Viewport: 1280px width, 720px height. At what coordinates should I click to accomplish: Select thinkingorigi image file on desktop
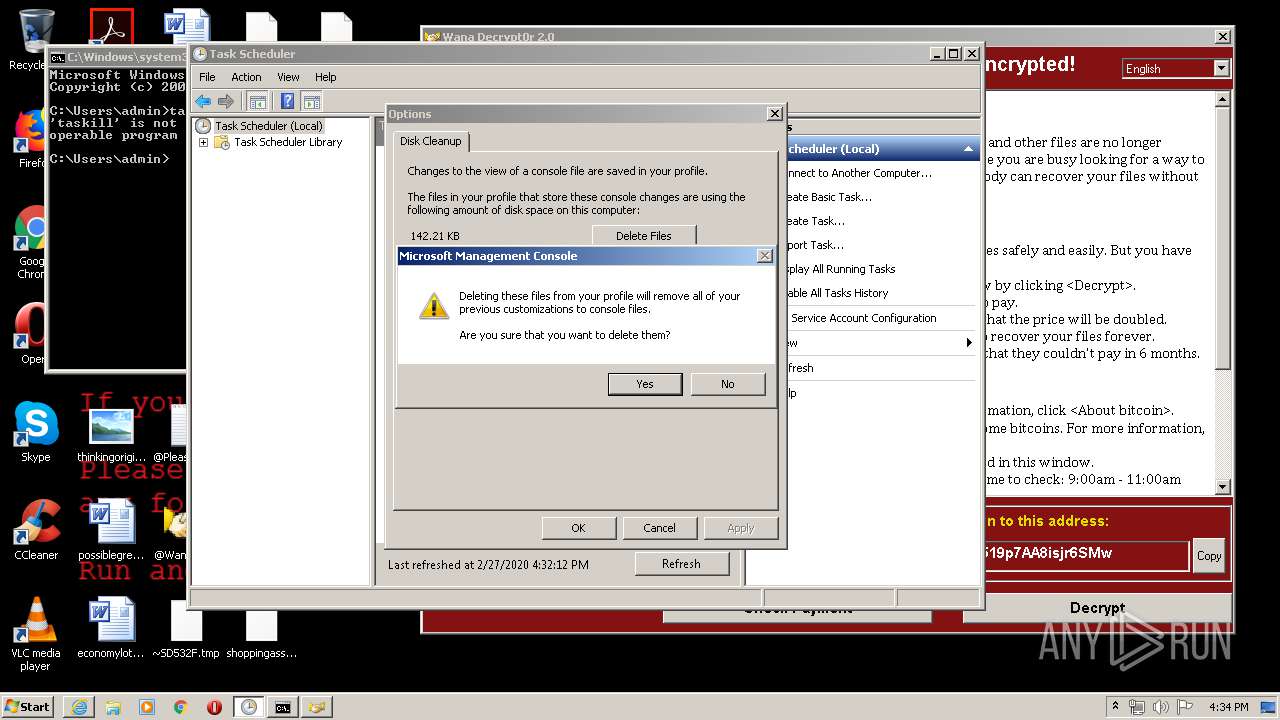coord(111,433)
